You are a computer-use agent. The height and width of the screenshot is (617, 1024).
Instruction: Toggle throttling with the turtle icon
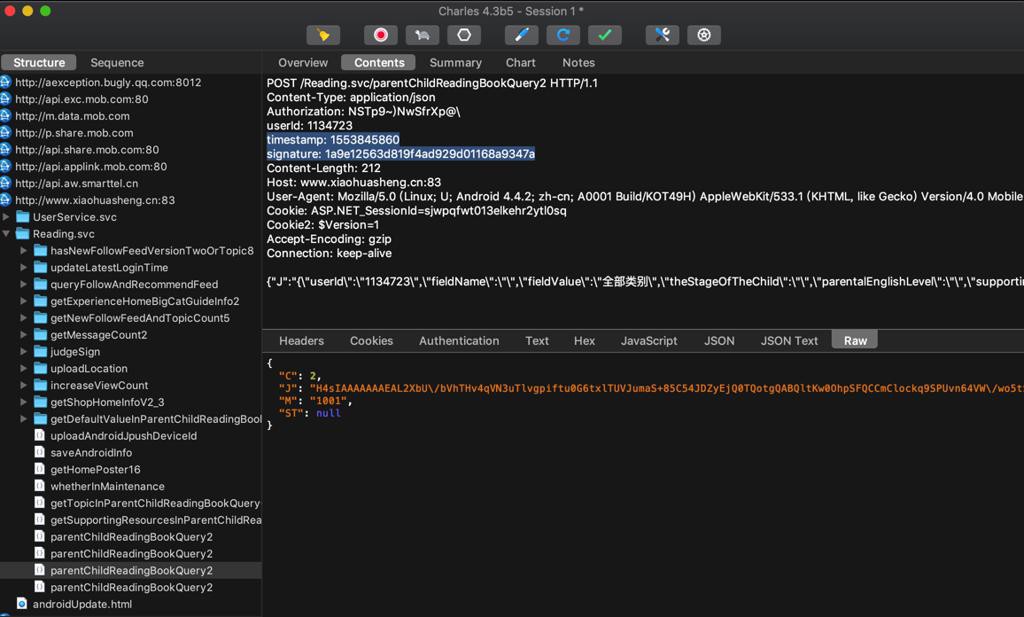pyautogui.click(x=422, y=35)
